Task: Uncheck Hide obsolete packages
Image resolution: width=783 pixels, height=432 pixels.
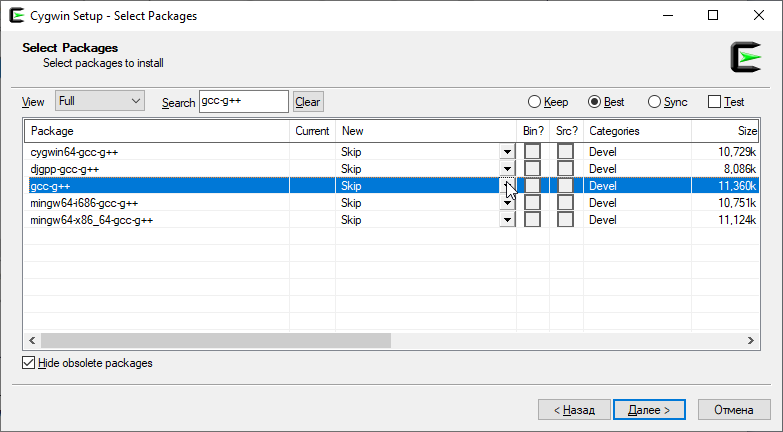Action: 28,363
